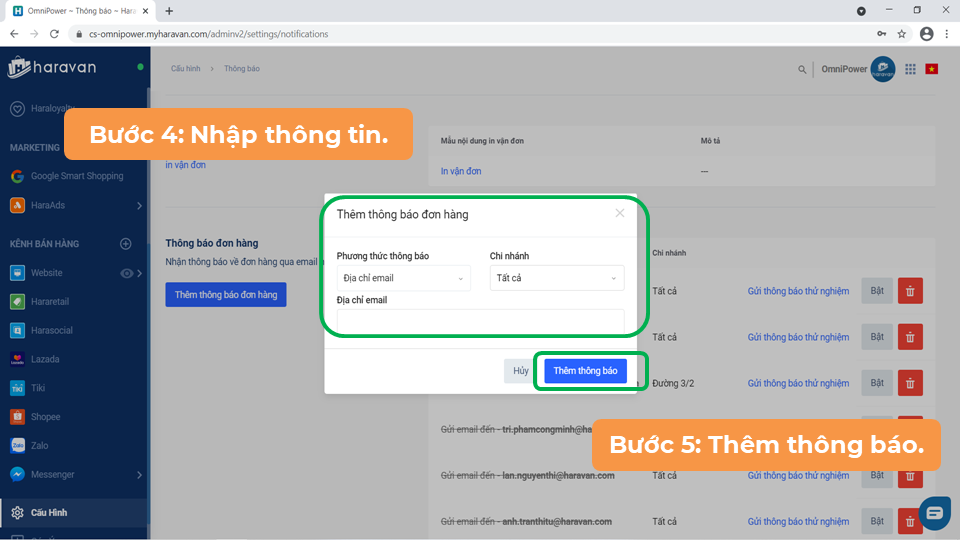Viewport: 960px width, 540px height.
Task: Click the Thông báo đơn hàng section heading
Action: click(212, 243)
